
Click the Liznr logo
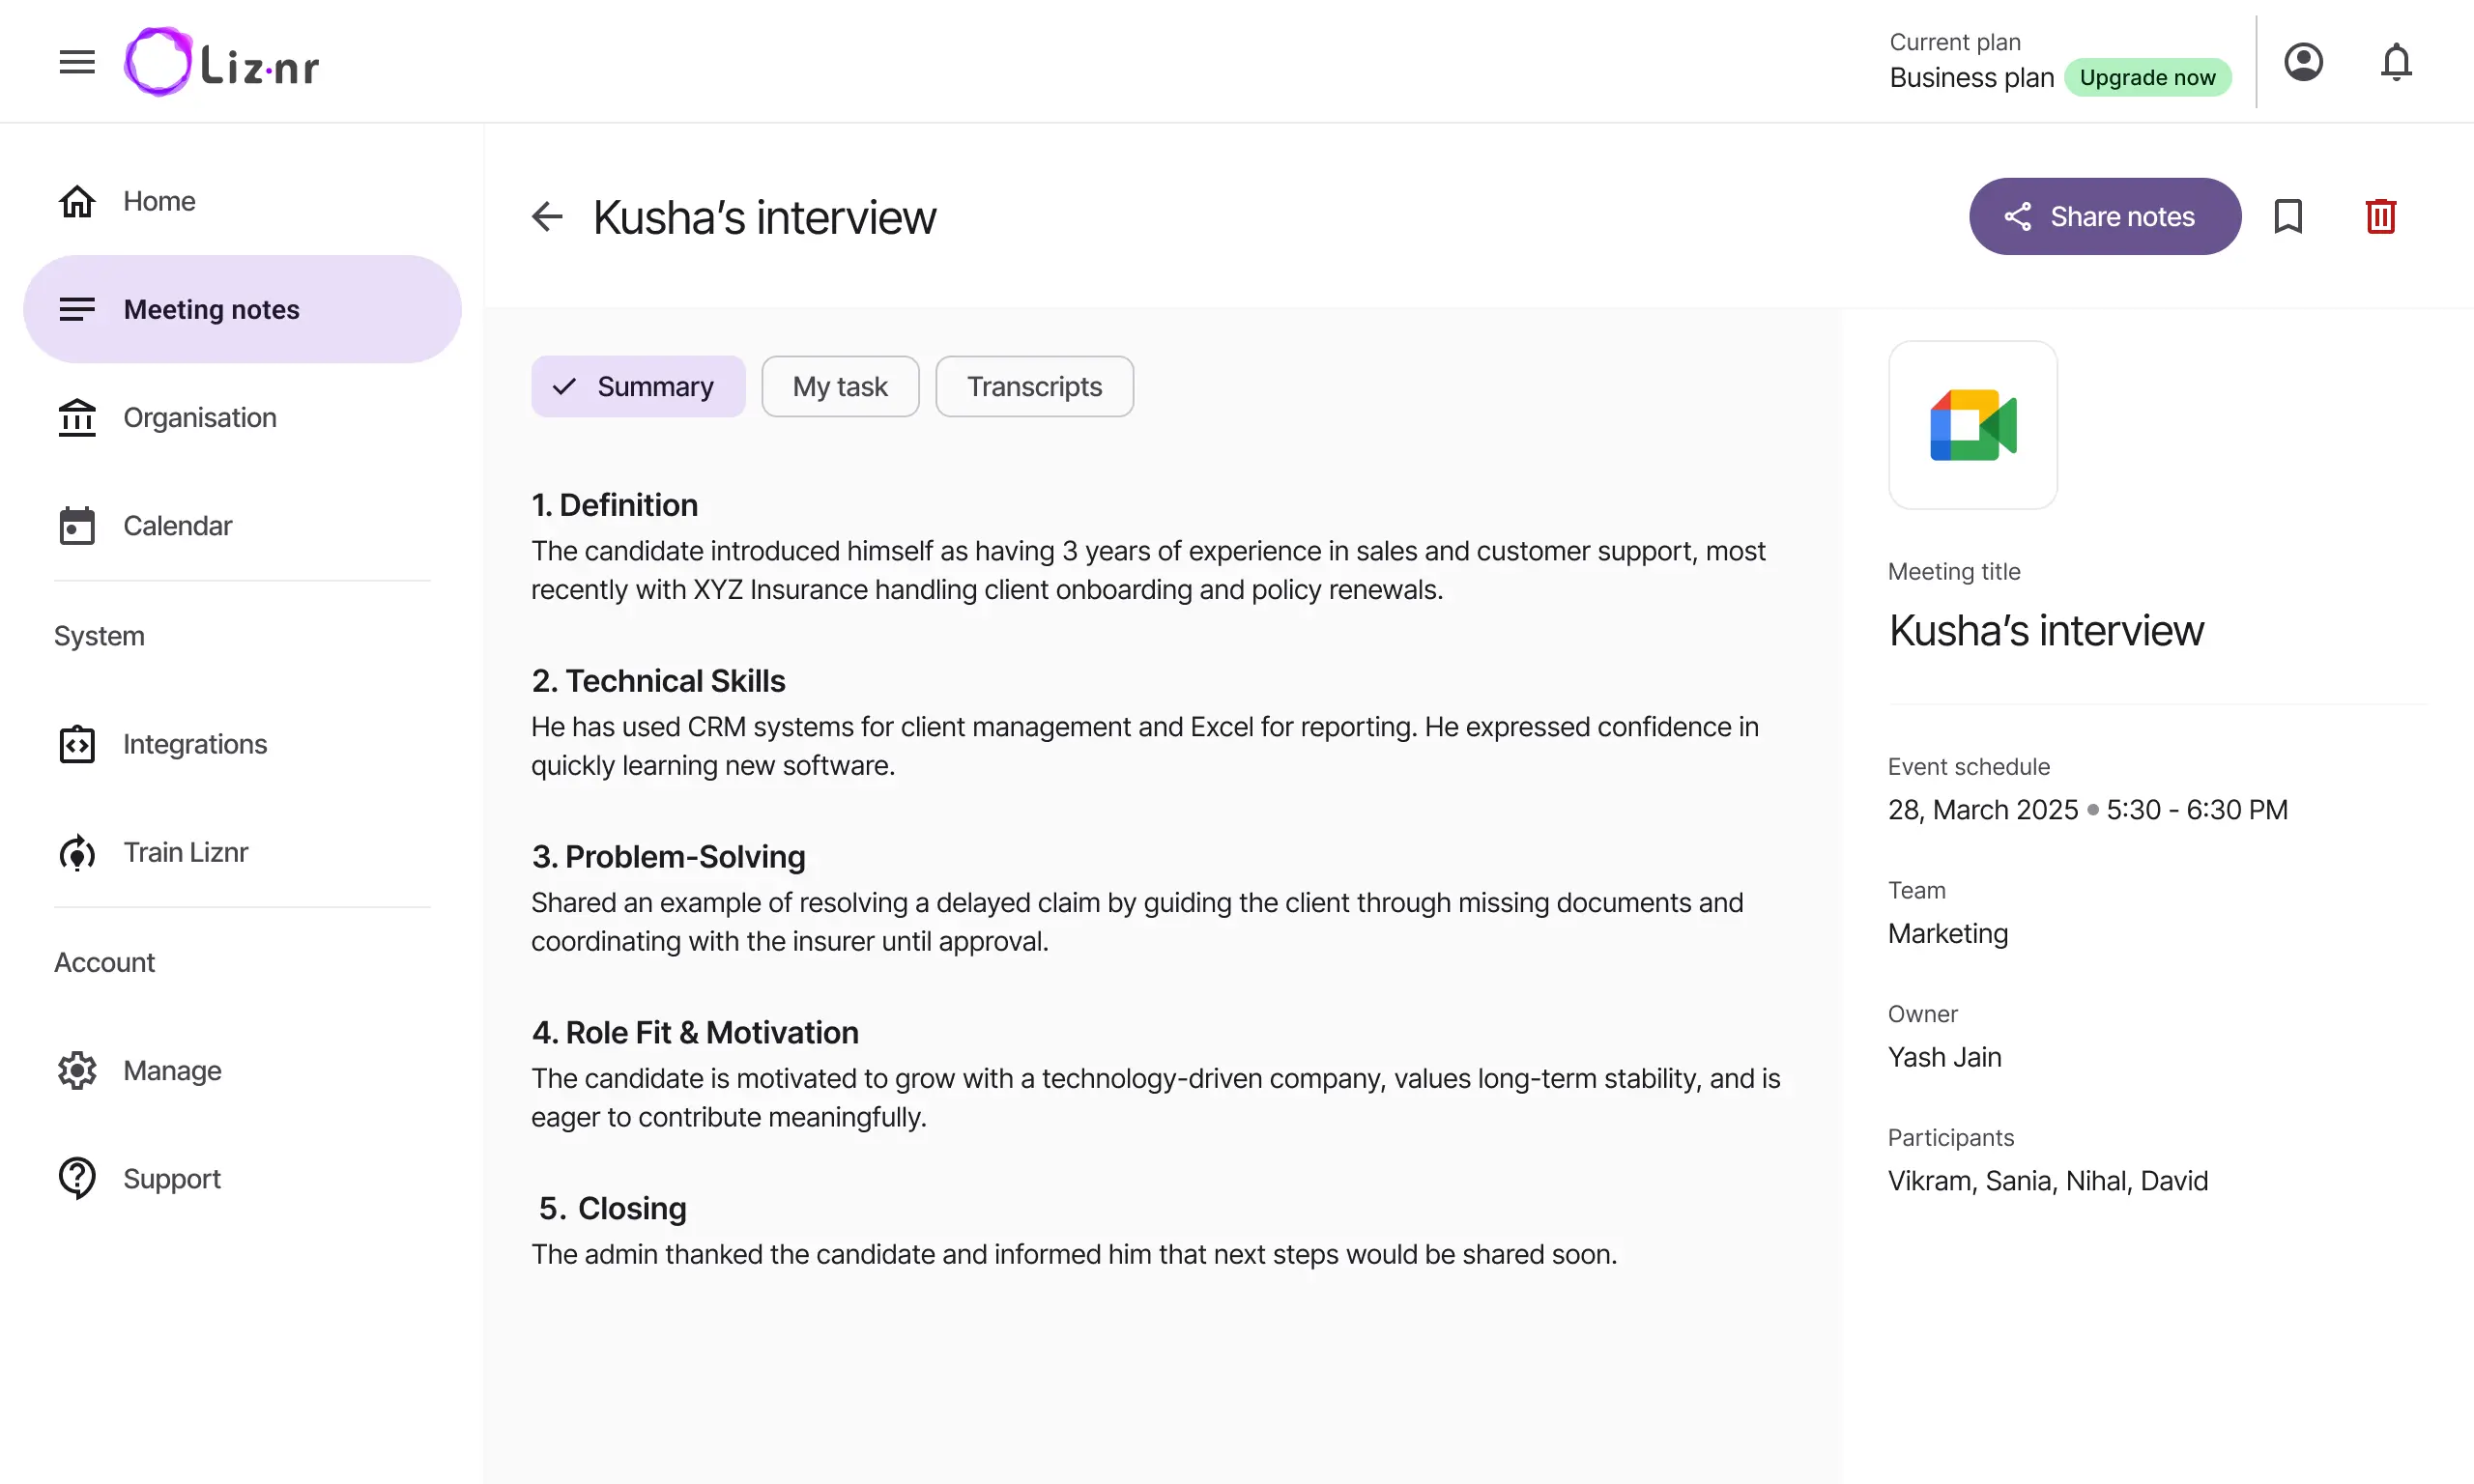tap(221, 62)
